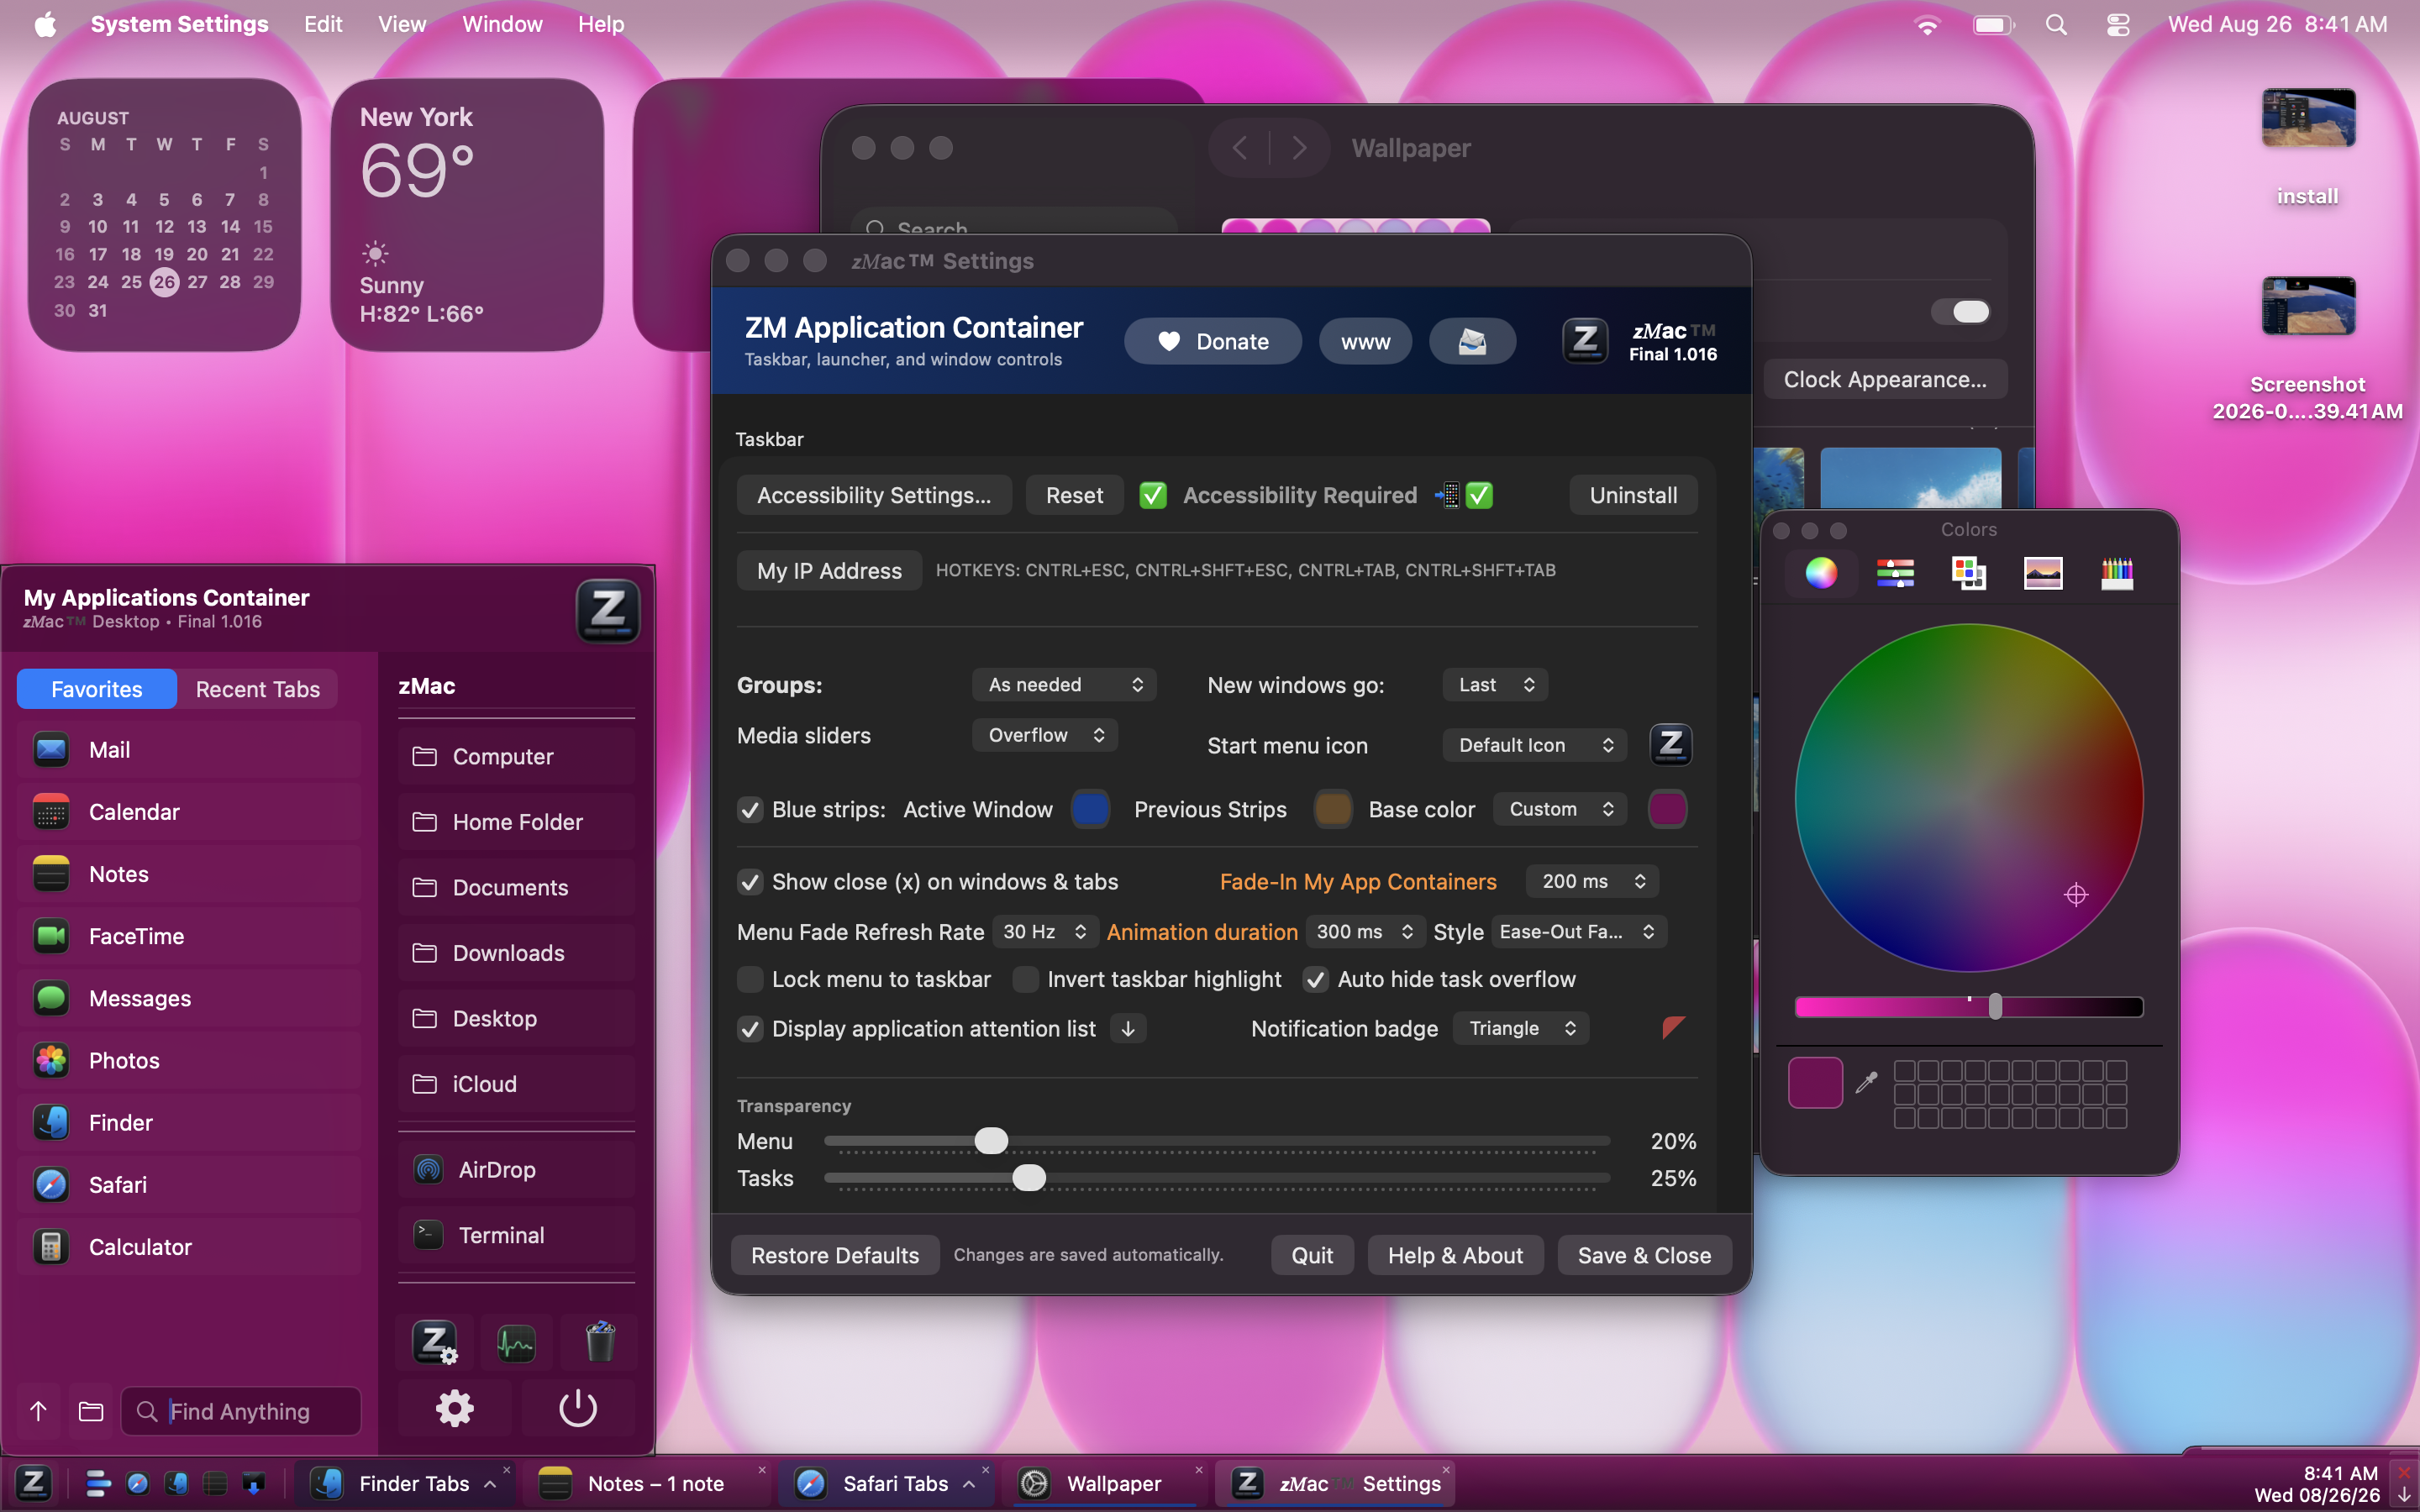Click the gear settings button in launcher

455,1409
